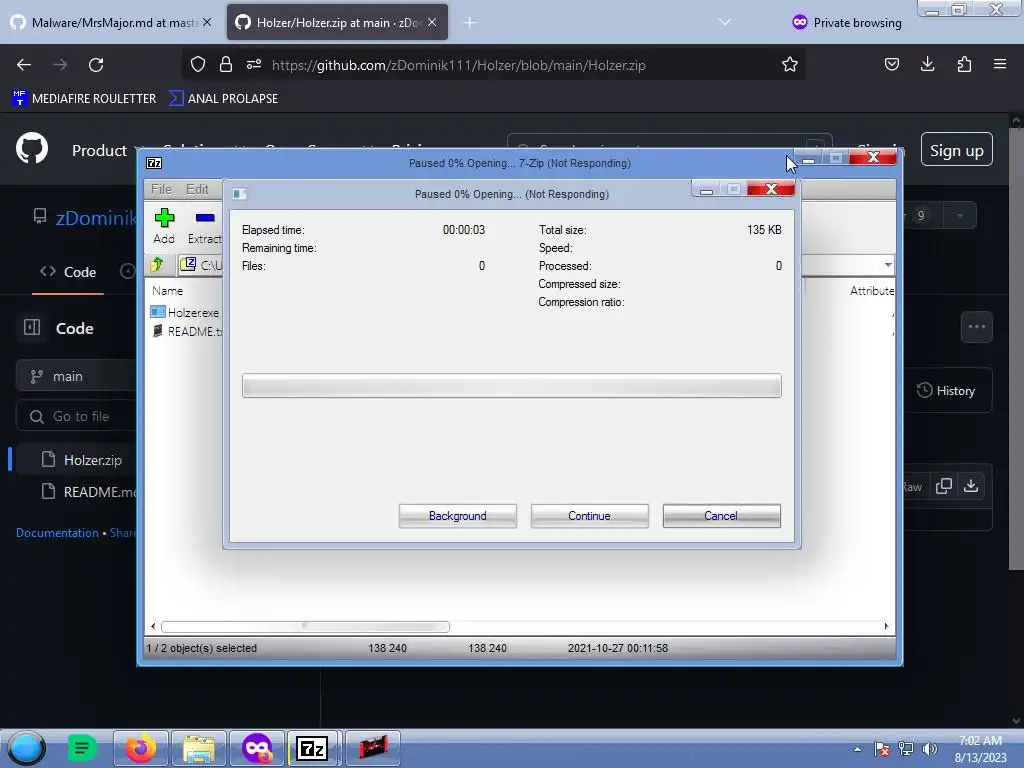Screen dimensions: 1024x768
Task: Open a new browser tab
Action: 470,23
